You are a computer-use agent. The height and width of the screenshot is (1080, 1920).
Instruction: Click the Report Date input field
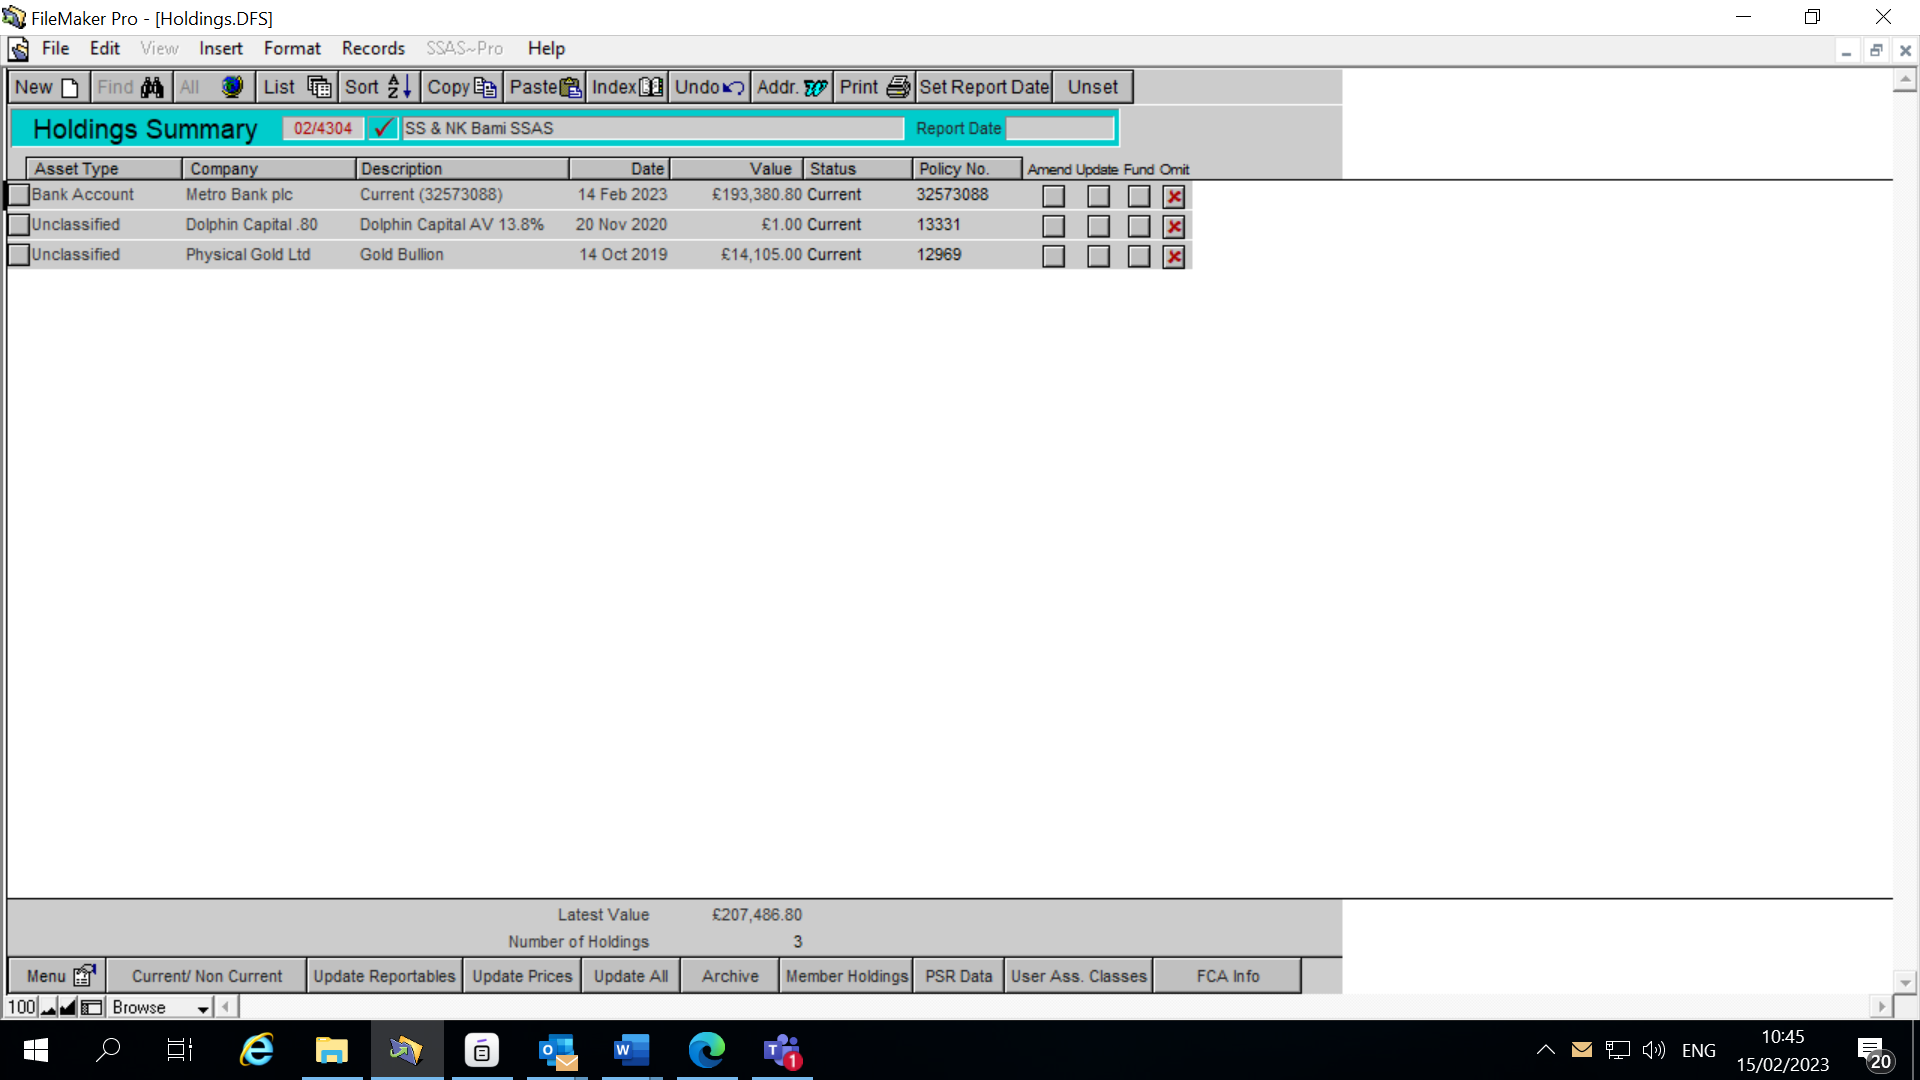(x=1060, y=128)
